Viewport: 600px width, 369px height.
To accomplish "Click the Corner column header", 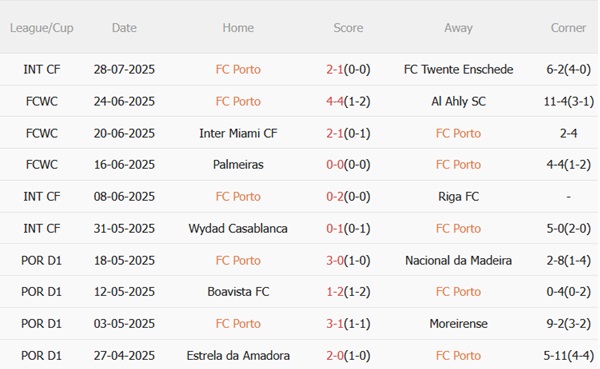I will click(568, 28).
